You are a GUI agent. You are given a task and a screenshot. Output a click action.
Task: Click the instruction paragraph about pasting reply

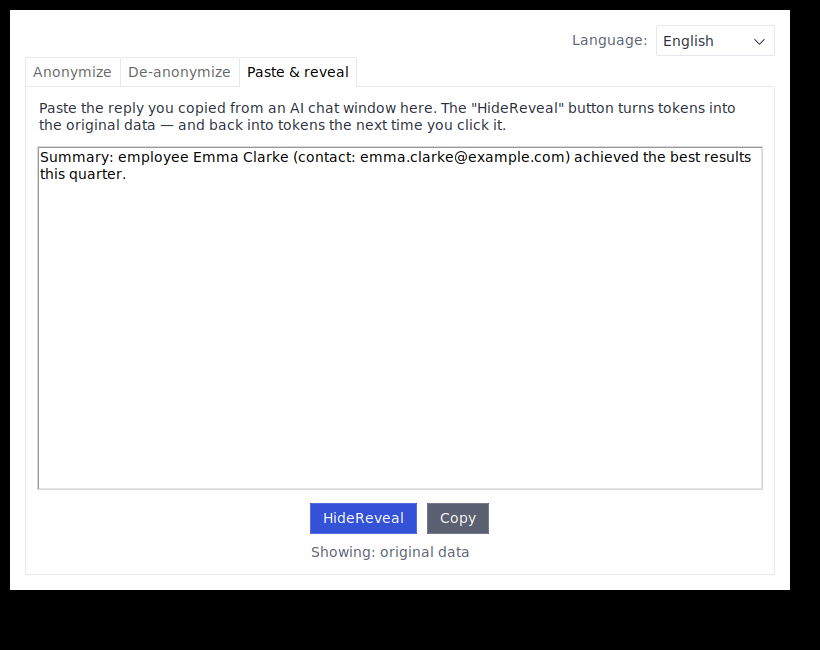click(387, 117)
